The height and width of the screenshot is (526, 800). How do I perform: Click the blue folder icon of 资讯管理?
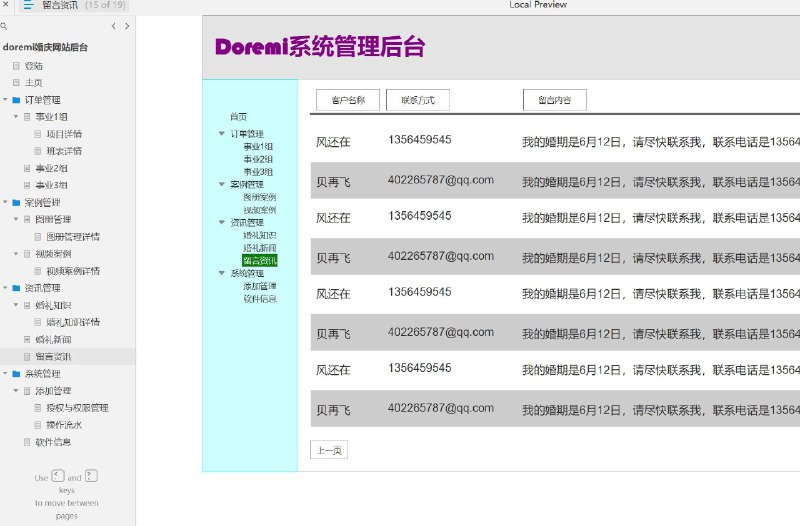[16, 288]
